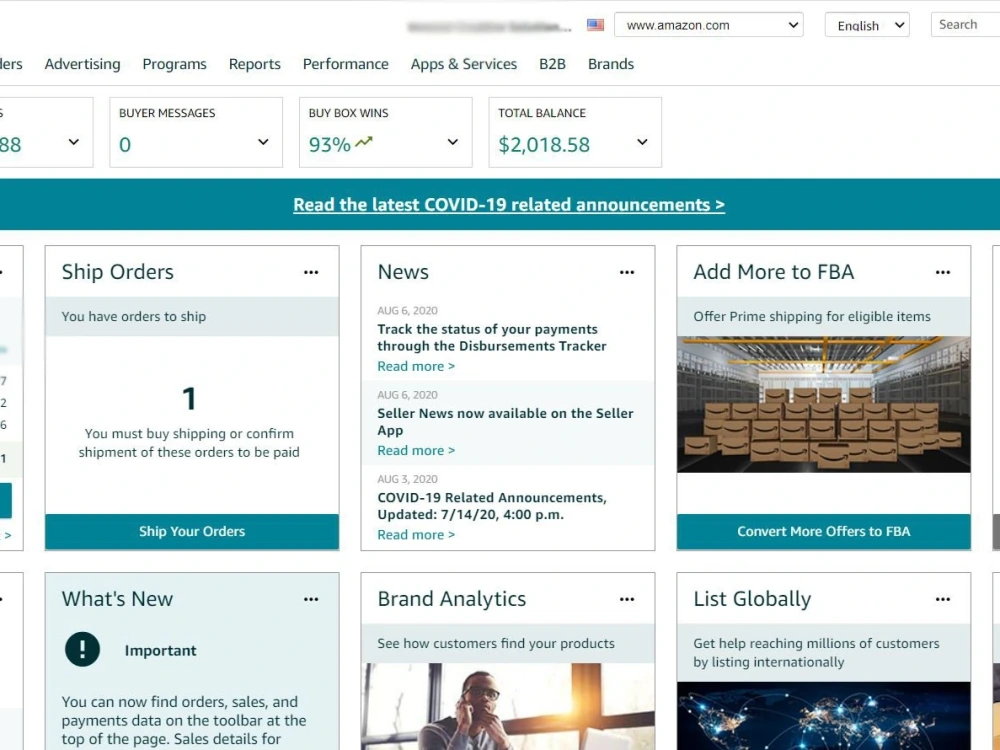1000x750 pixels.
Task: Expand the Buyer Messages dropdown
Action: [x=263, y=142]
